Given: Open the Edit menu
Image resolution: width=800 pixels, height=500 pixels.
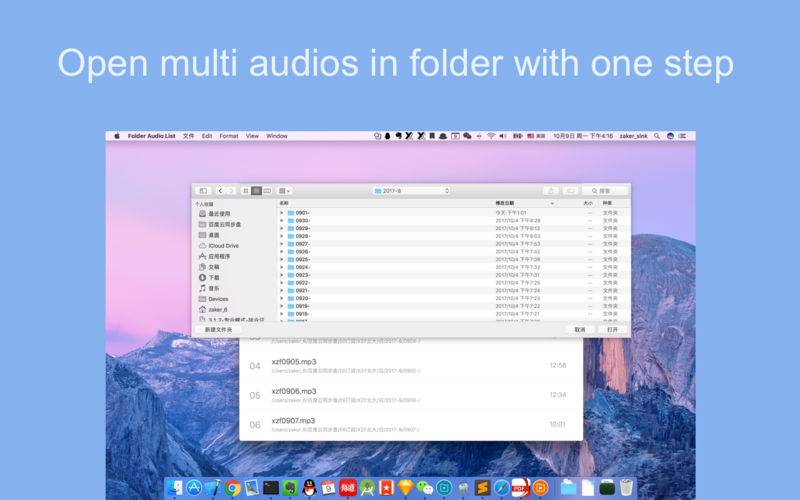Looking at the screenshot, I should [207, 136].
